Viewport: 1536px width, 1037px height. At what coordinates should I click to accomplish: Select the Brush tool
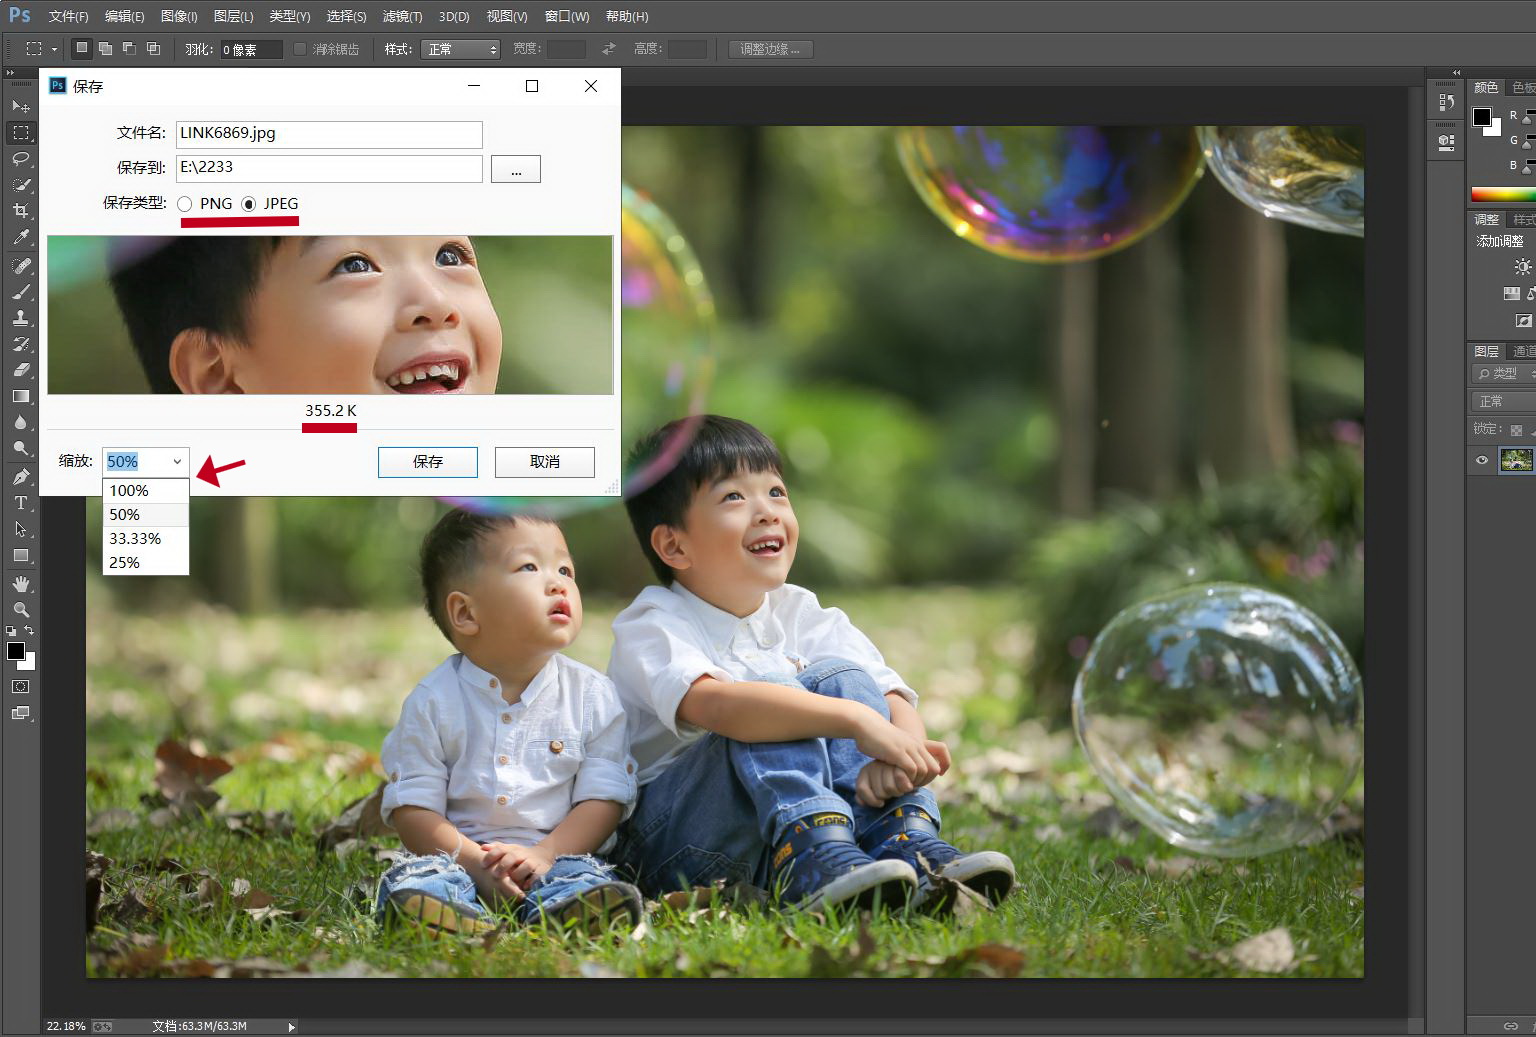click(x=21, y=292)
